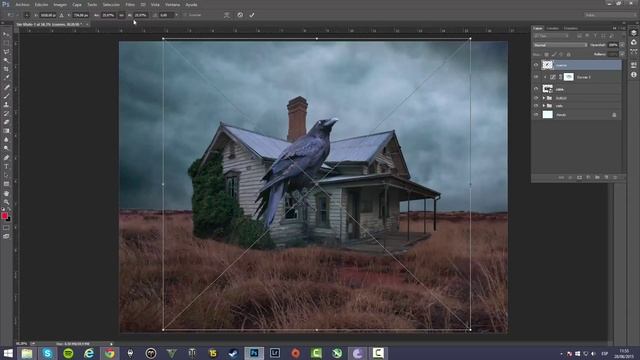Open the Imagen menu
This screenshot has width=640, height=360.
(60, 4)
